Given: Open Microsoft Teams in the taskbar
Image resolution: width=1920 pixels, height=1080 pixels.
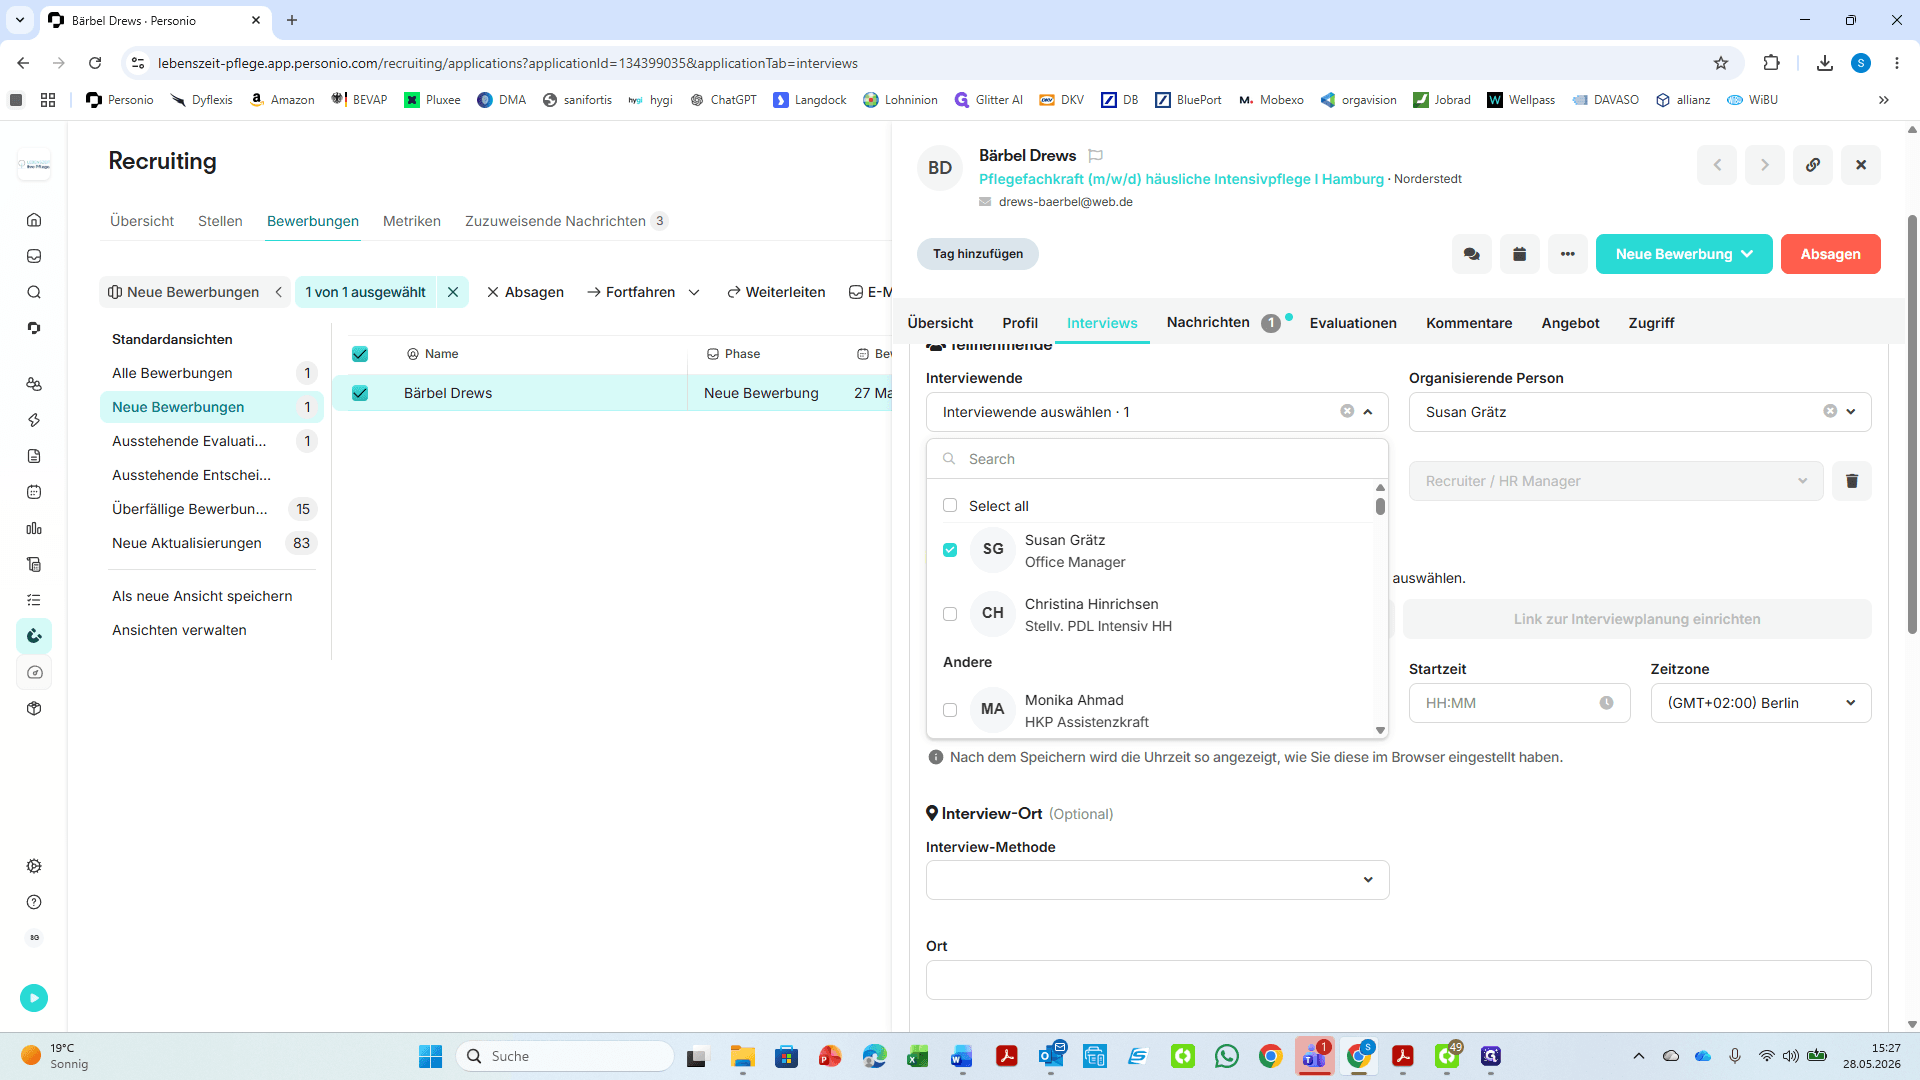Looking at the screenshot, I should (1315, 1056).
